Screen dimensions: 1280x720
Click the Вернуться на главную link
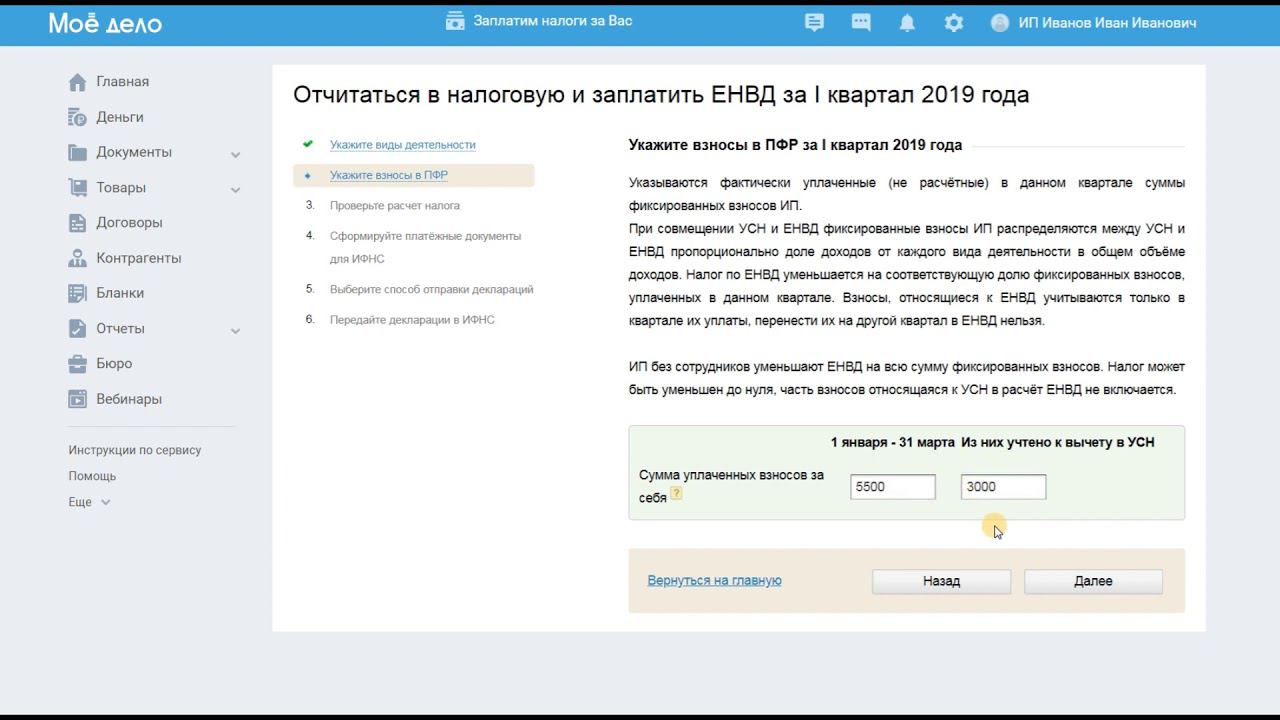(x=714, y=580)
